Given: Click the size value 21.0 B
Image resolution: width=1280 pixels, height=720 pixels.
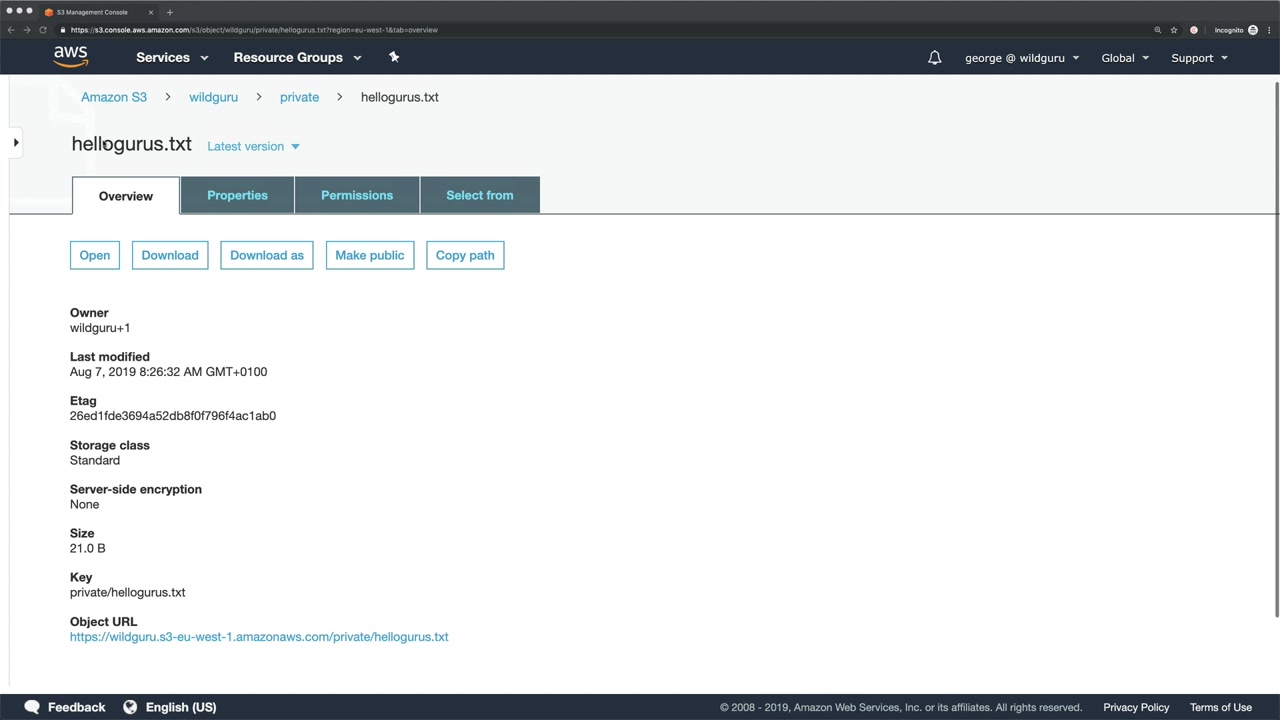Looking at the screenshot, I should (88, 549).
